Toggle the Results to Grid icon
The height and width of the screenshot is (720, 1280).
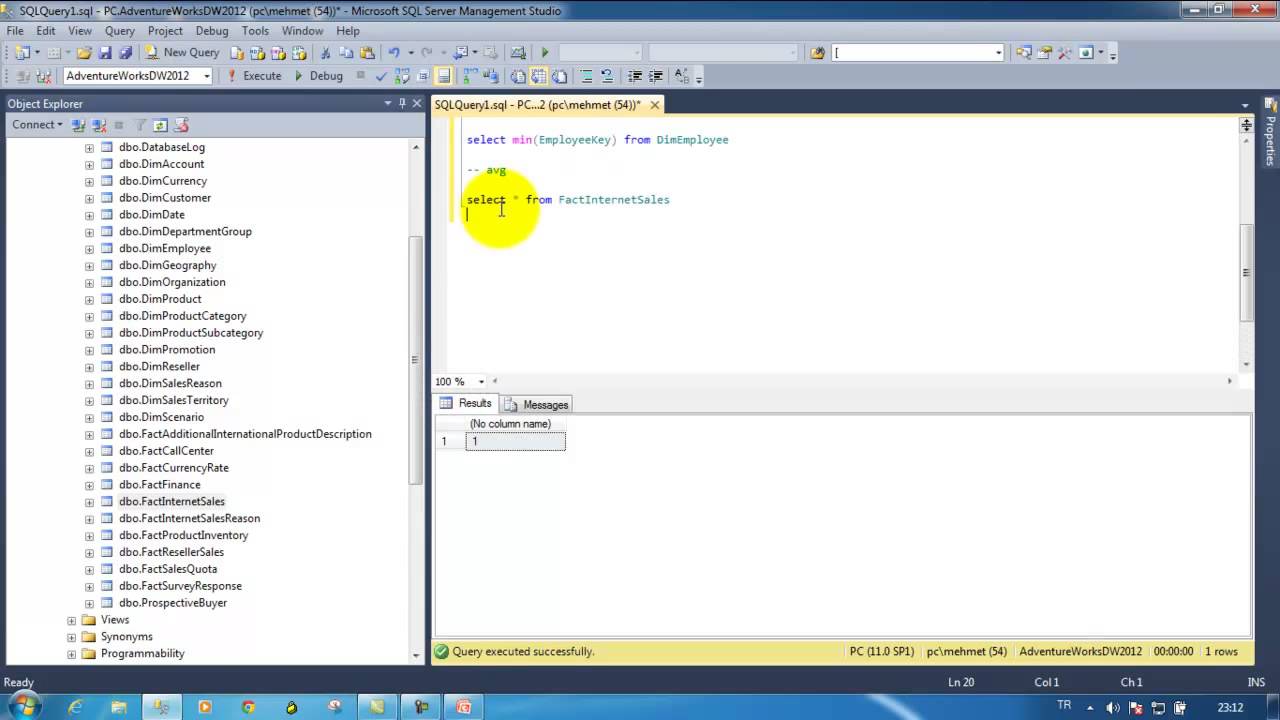tap(539, 76)
